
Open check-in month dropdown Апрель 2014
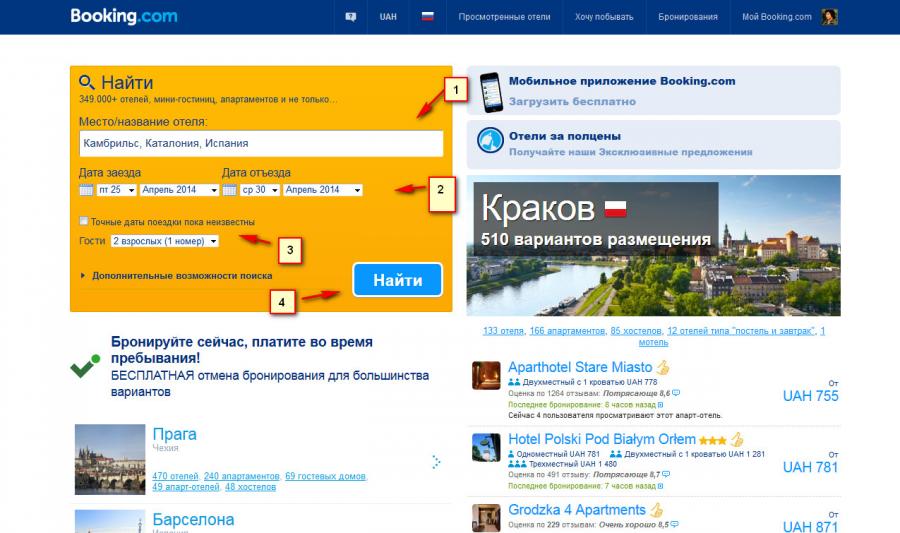180,190
